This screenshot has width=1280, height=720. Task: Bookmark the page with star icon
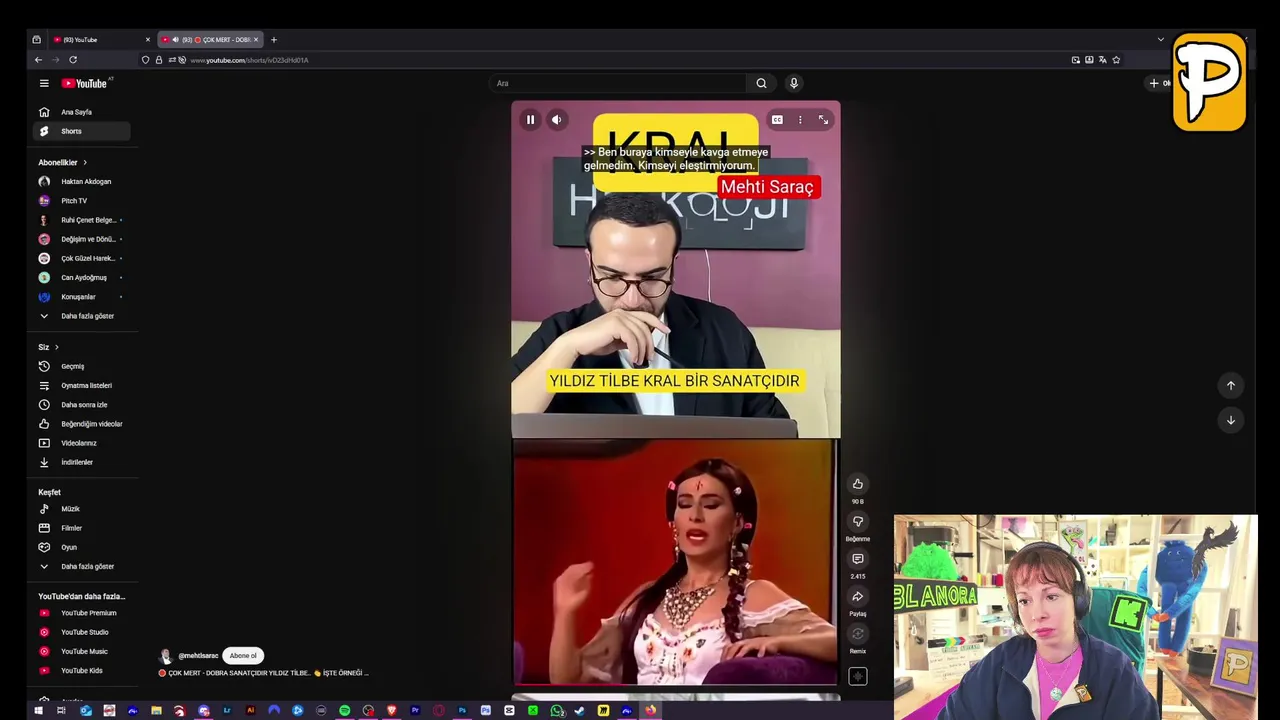pyautogui.click(x=1116, y=60)
